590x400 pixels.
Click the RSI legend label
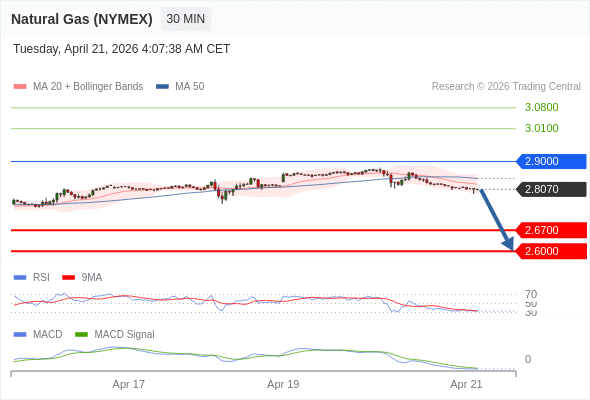tap(41, 278)
